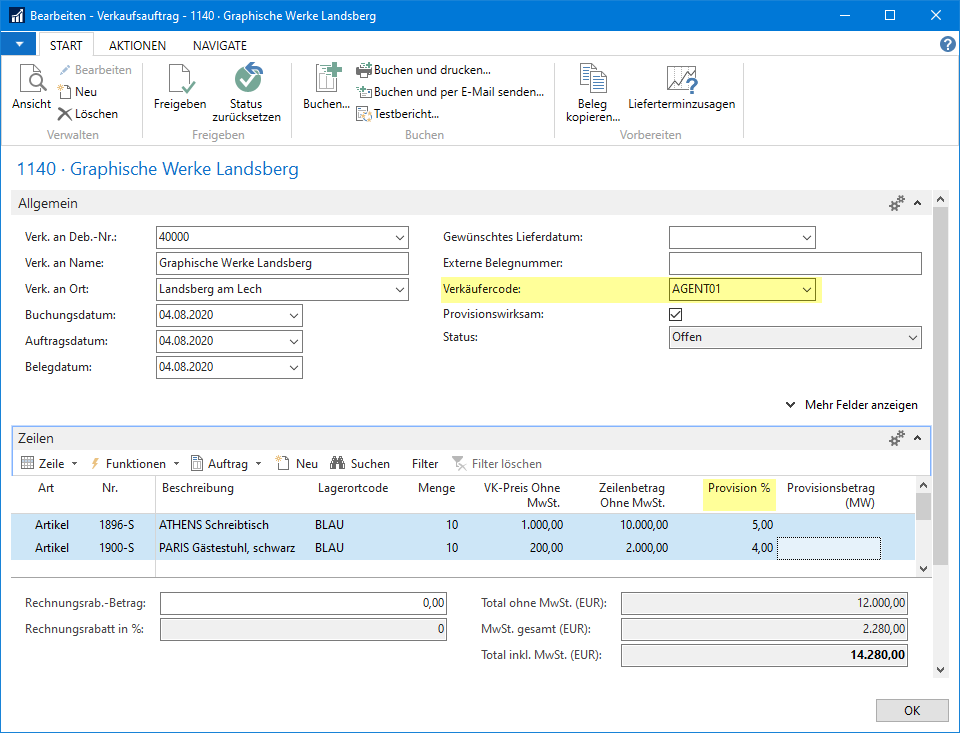Screen dimensions: 960x733
Task: Click the OK button
Action: point(911,710)
